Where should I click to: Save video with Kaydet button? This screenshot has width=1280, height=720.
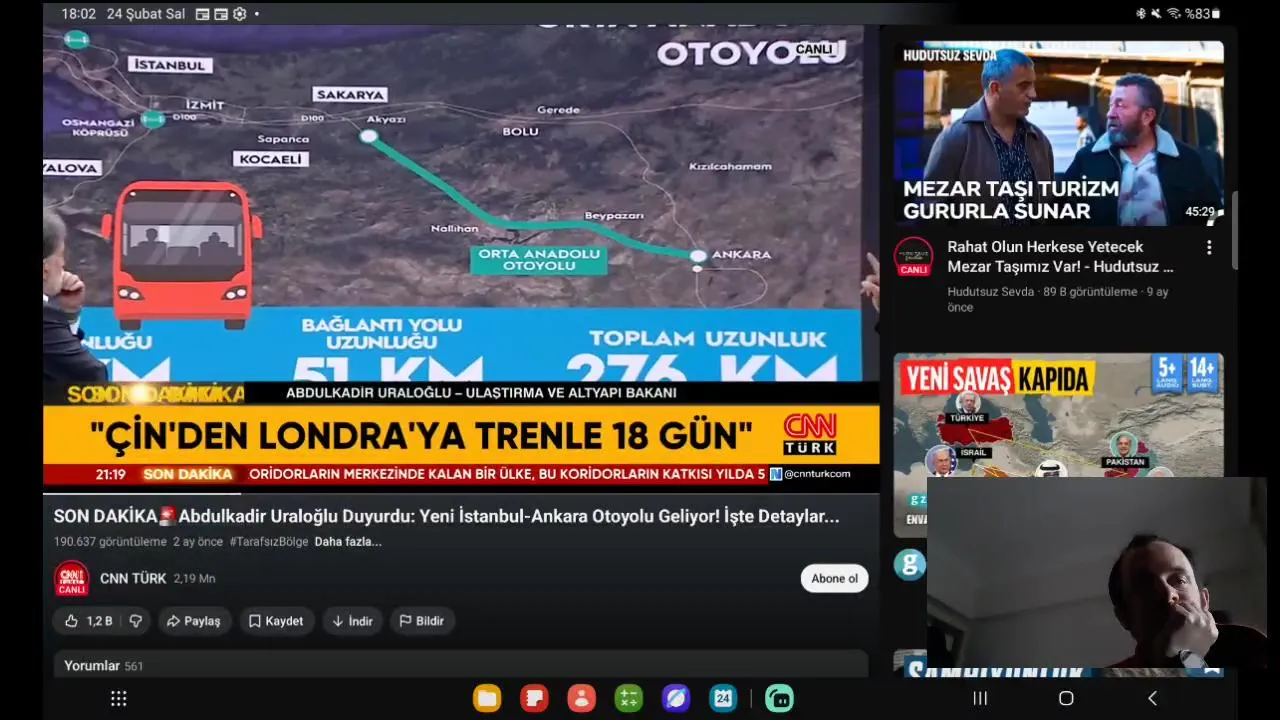pyautogui.click(x=276, y=621)
